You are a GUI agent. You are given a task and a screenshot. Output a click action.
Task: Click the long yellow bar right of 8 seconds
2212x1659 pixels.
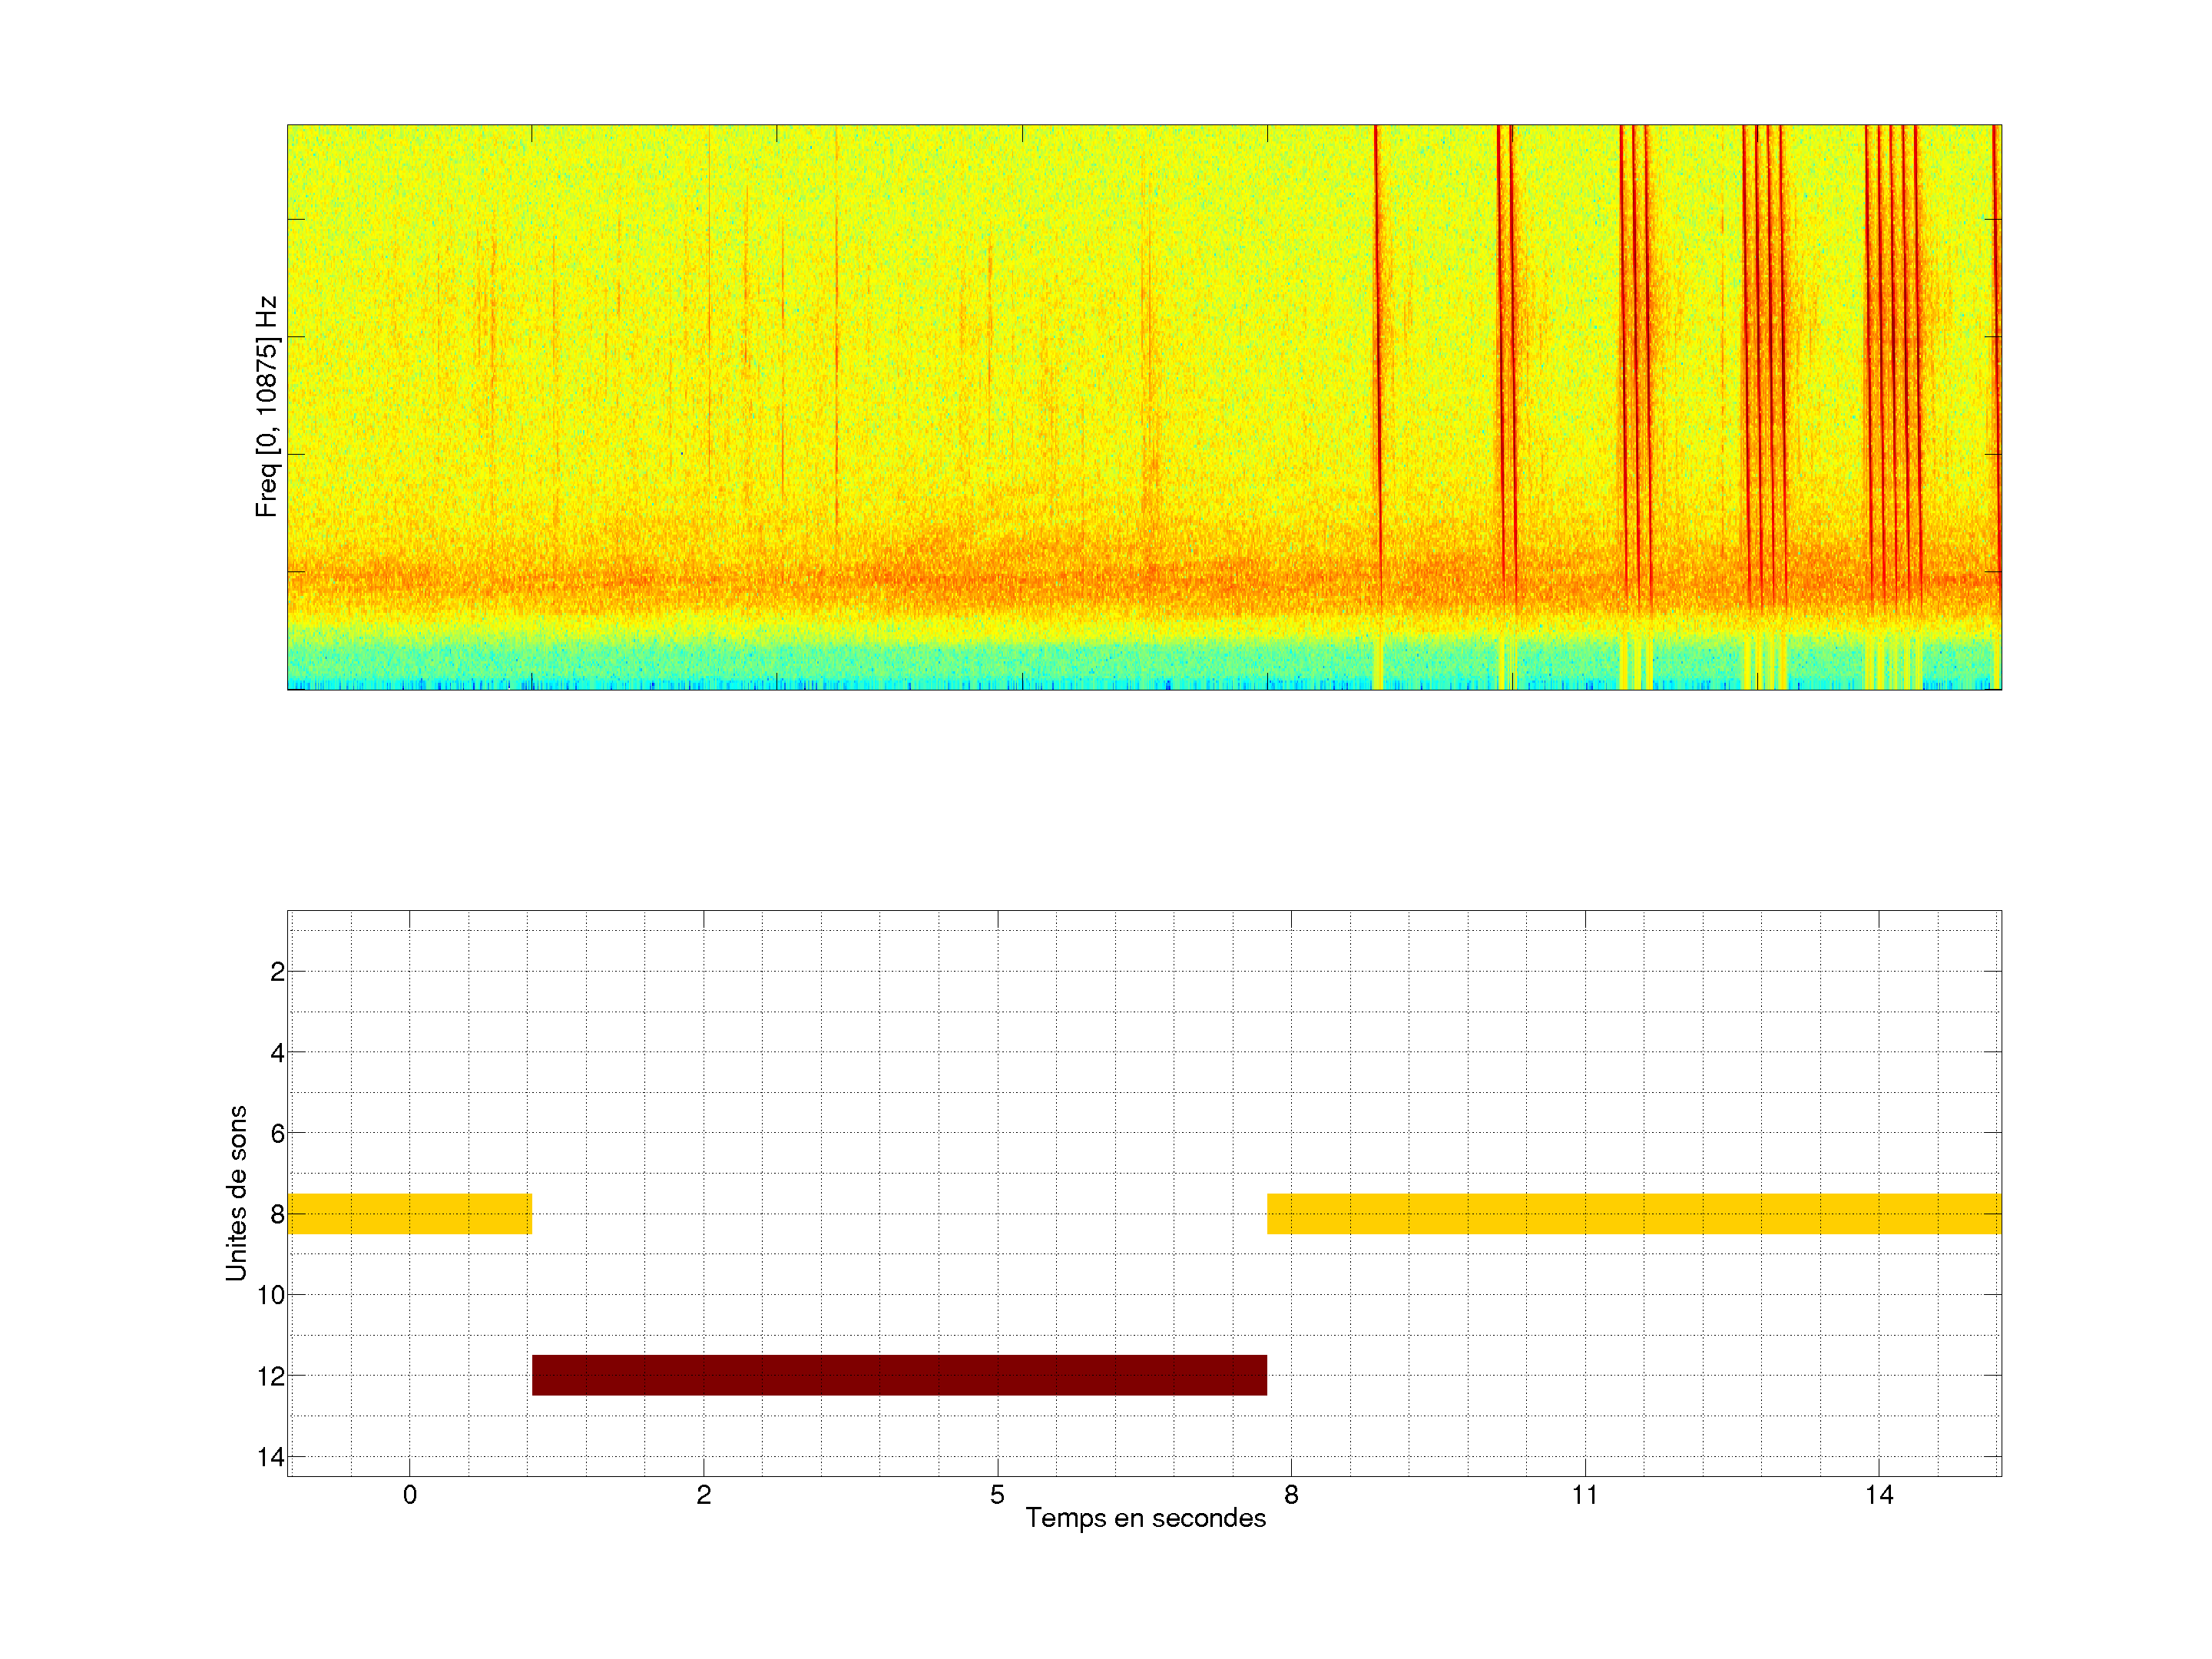click(1633, 1213)
